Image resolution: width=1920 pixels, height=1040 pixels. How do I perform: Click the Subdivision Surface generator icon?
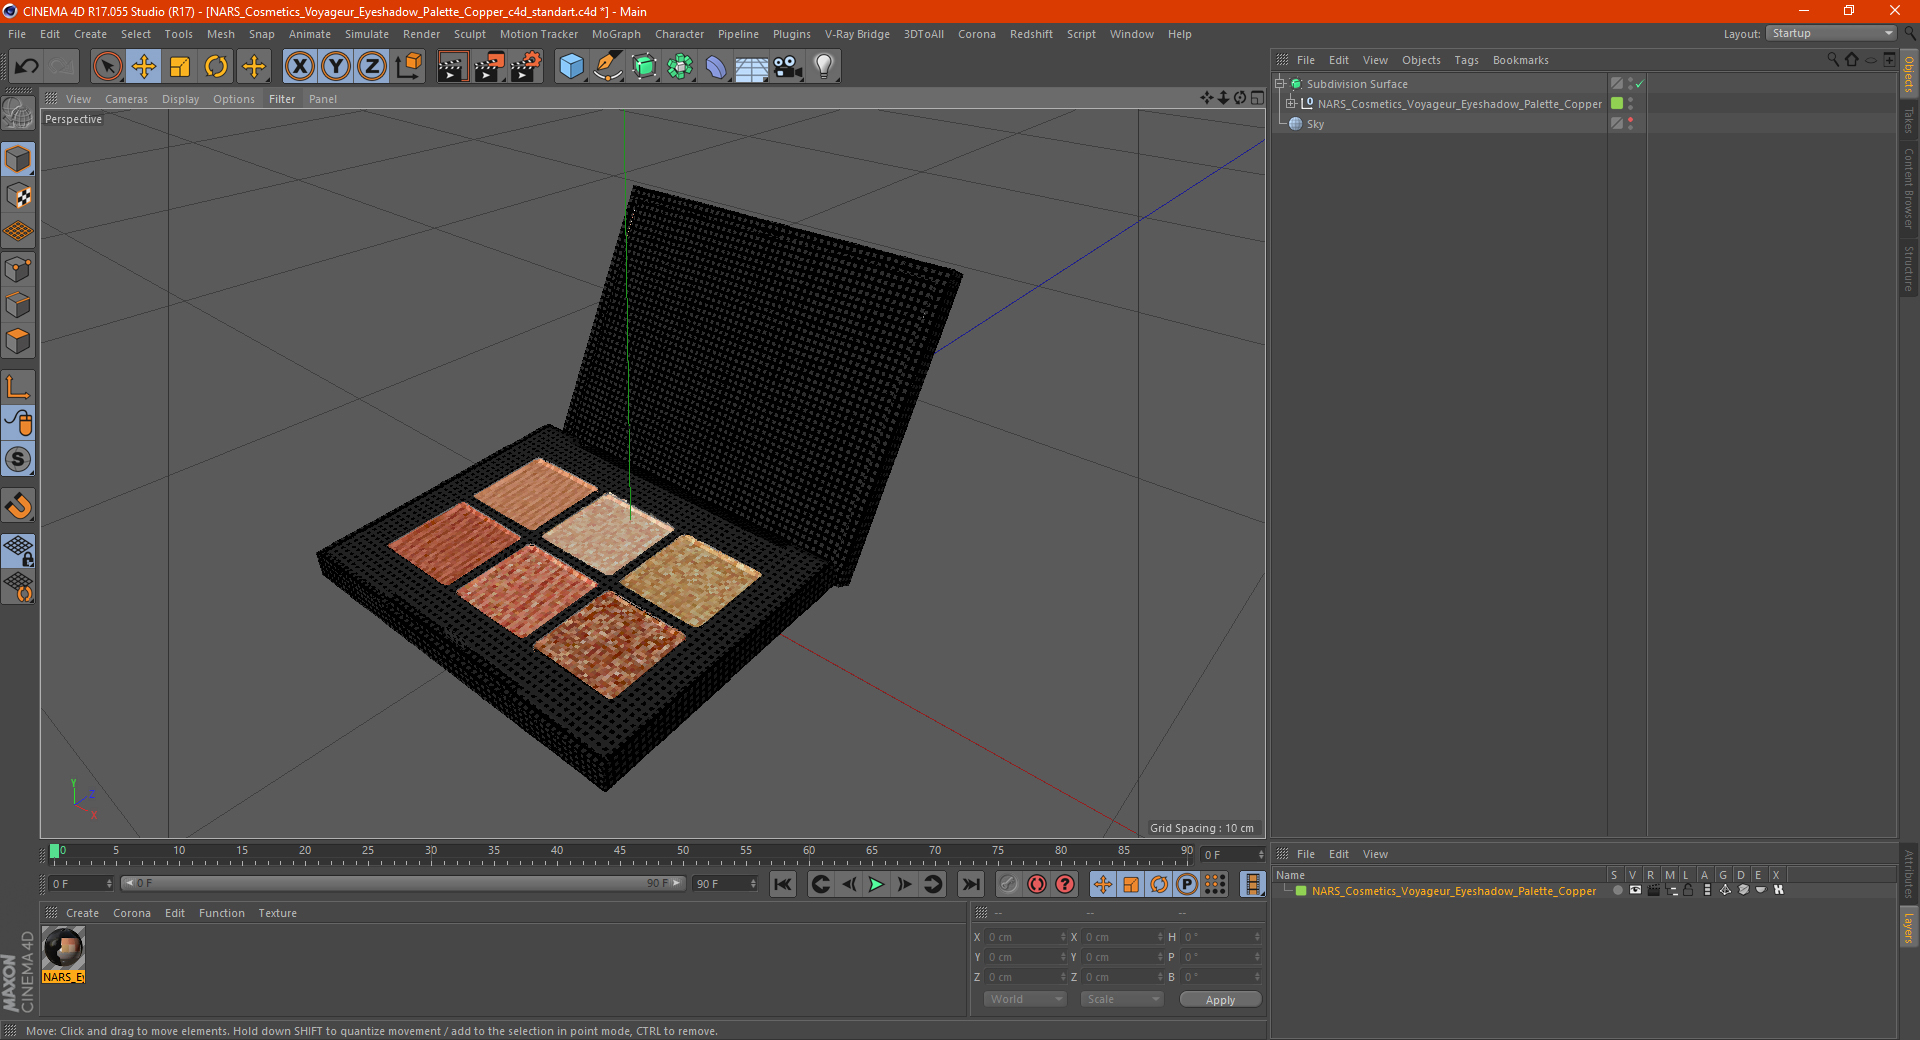(644, 67)
